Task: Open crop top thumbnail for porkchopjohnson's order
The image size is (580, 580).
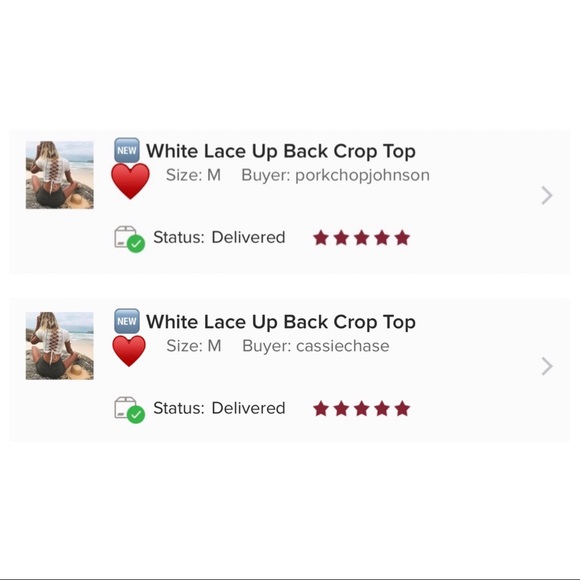Action: [60, 175]
